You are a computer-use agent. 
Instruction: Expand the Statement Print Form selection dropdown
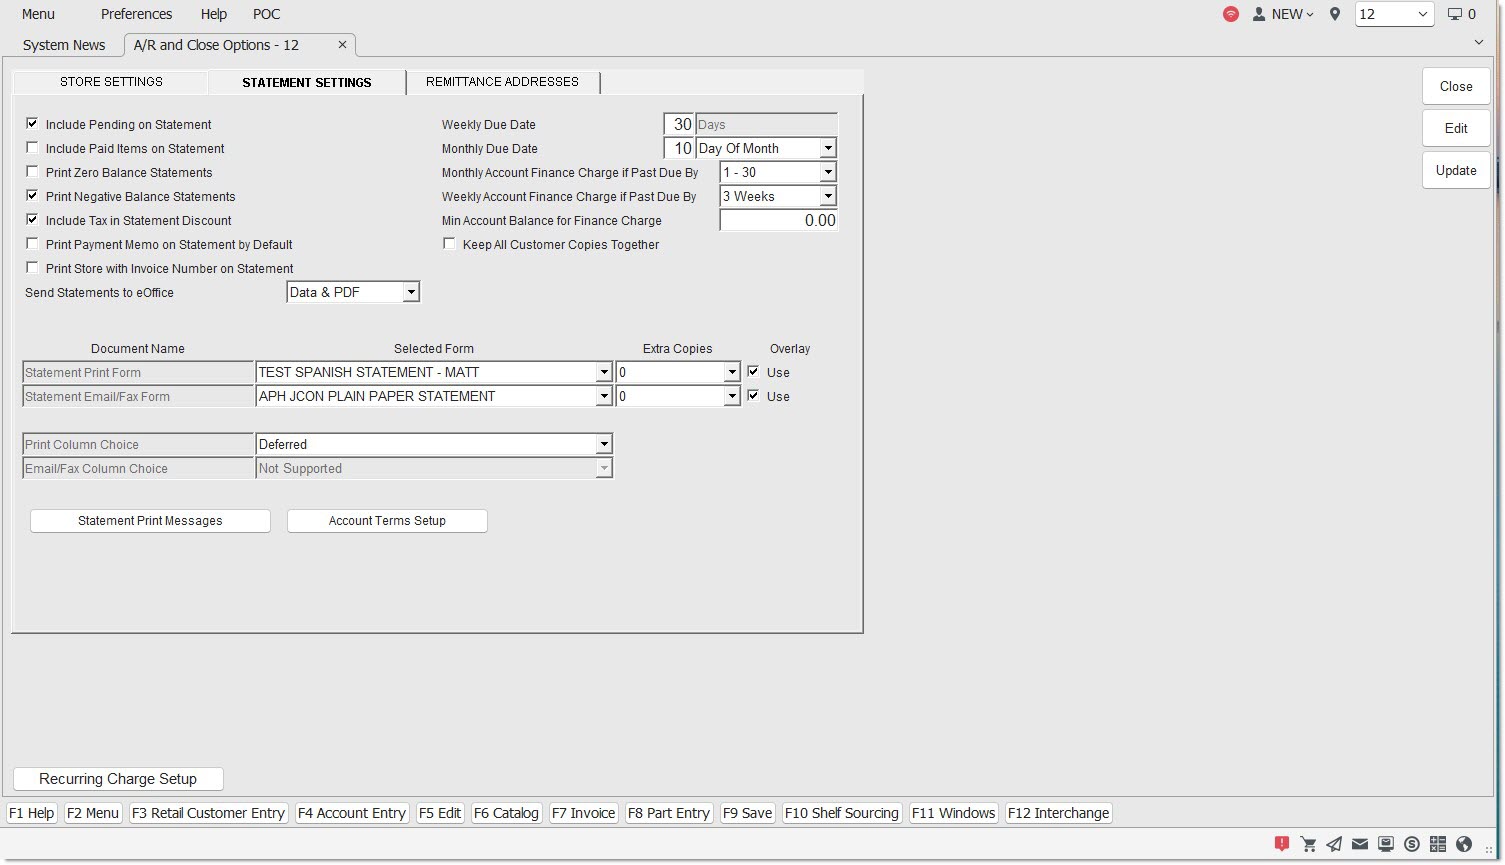click(x=603, y=372)
